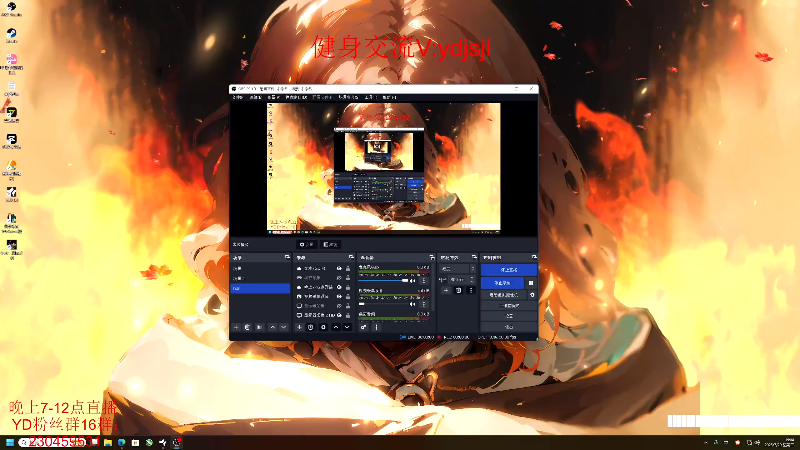Screen dimensions: 800x450
Task: Open the Tools menu in OBS
Action: (371, 97)
